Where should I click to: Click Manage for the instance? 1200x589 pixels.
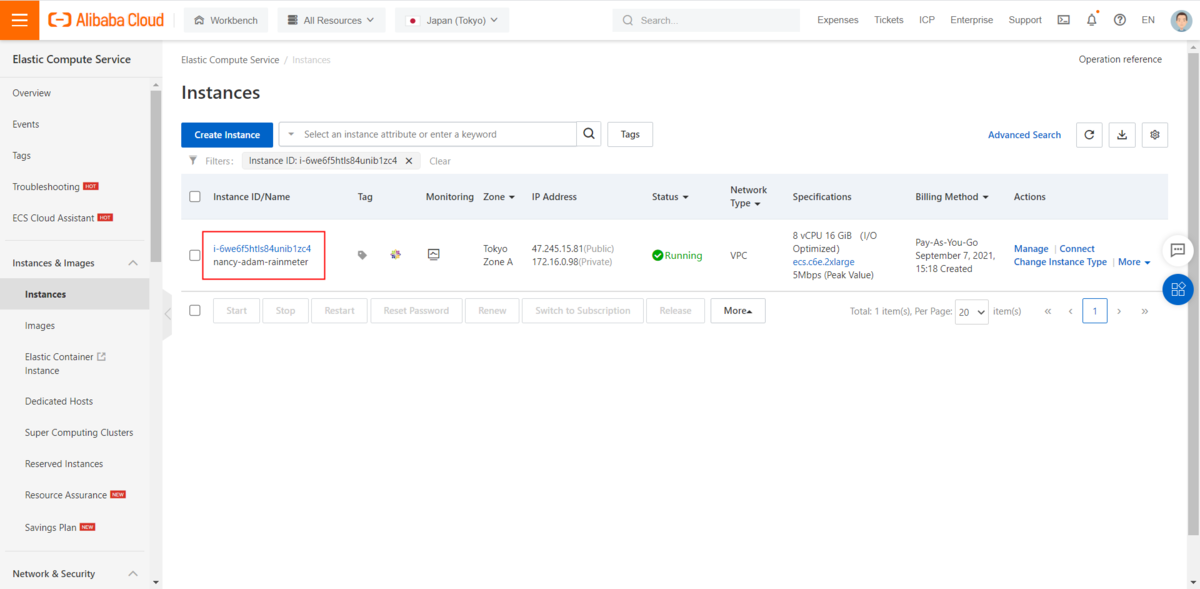pyautogui.click(x=1031, y=249)
